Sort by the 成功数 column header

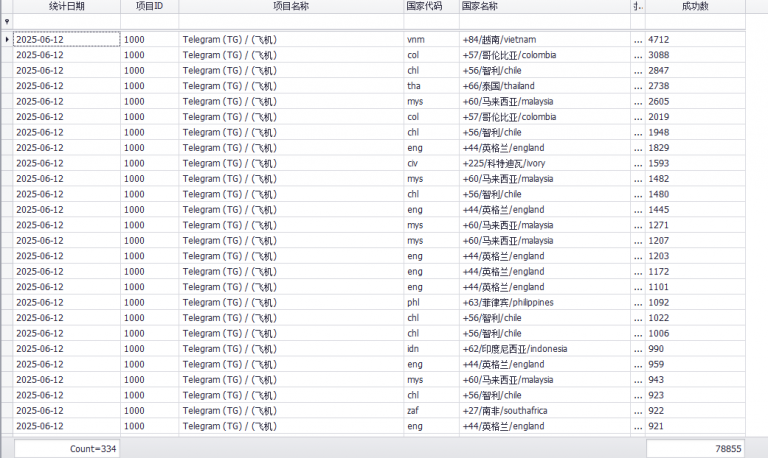pos(695,6)
